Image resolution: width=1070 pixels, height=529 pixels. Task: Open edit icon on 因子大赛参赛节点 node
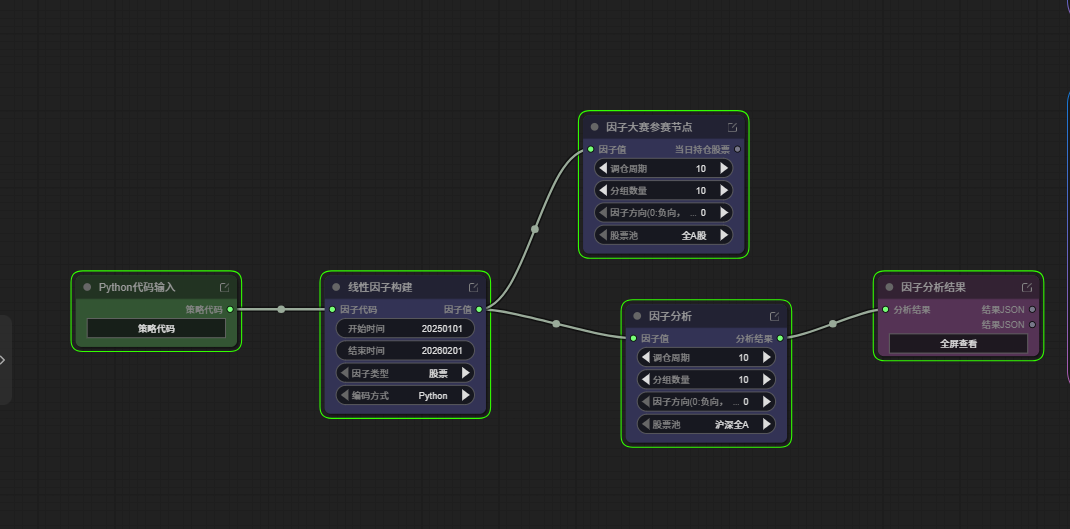point(733,127)
